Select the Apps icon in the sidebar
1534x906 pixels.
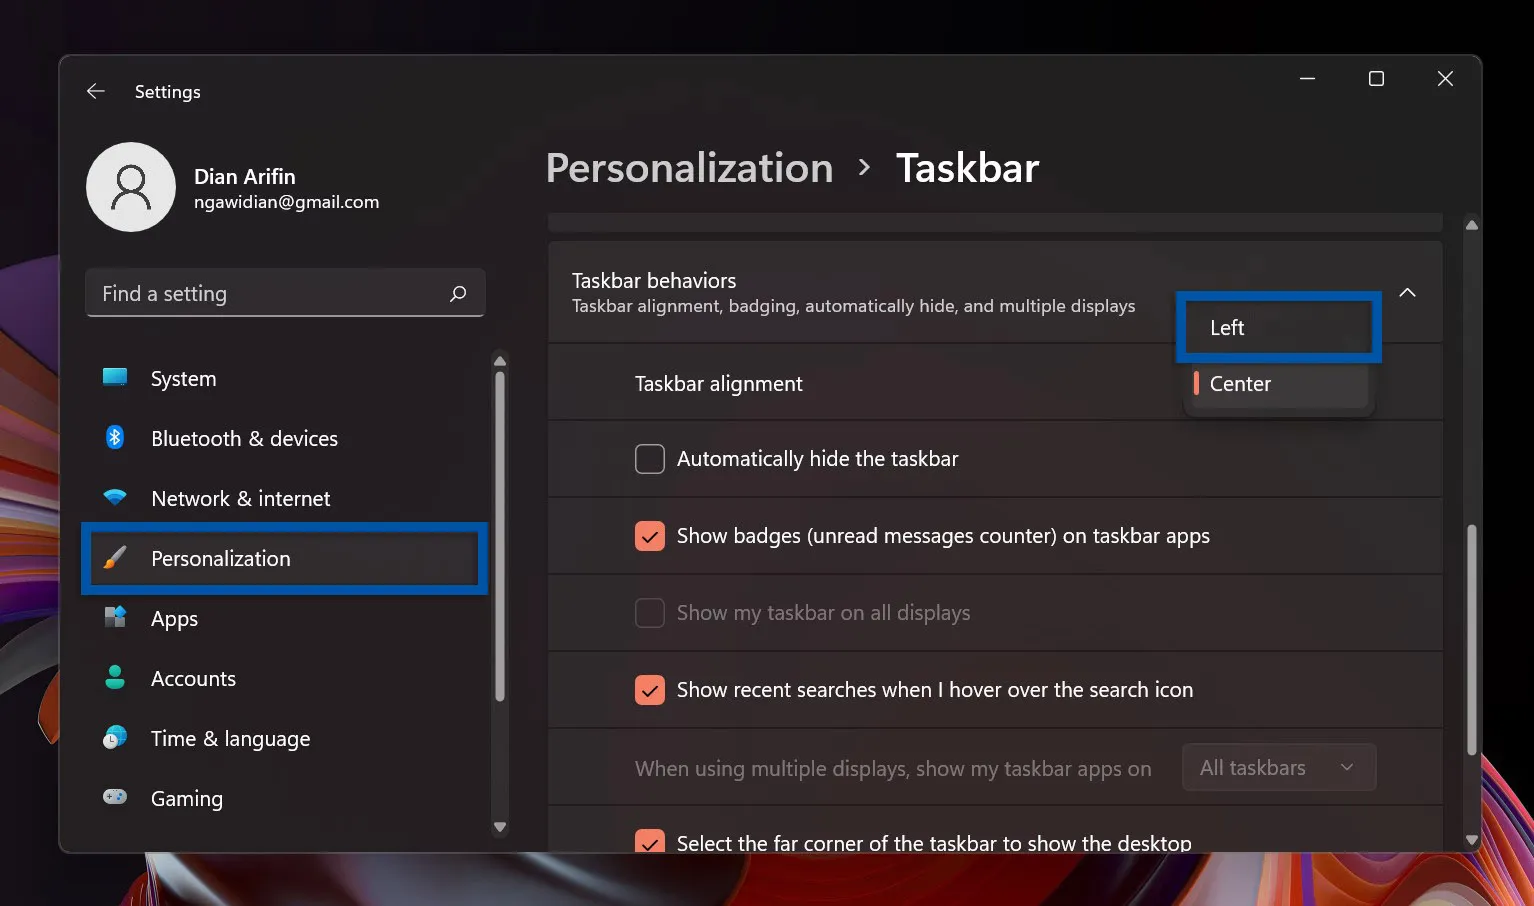click(114, 618)
